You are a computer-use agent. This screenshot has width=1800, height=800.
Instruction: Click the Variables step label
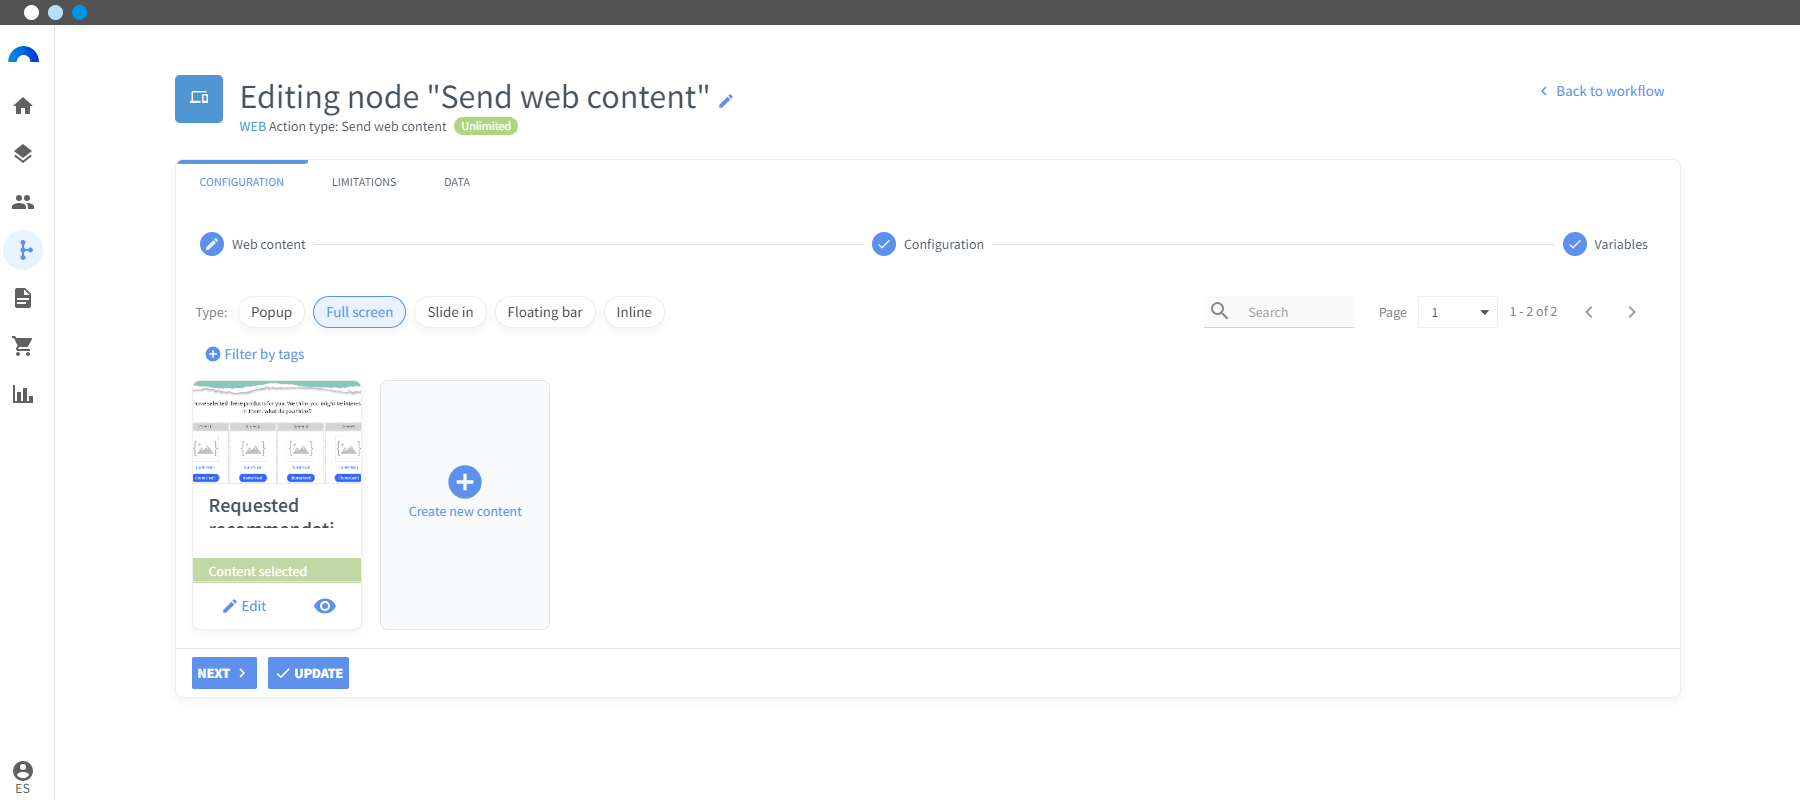click(x=1621, y=244)
